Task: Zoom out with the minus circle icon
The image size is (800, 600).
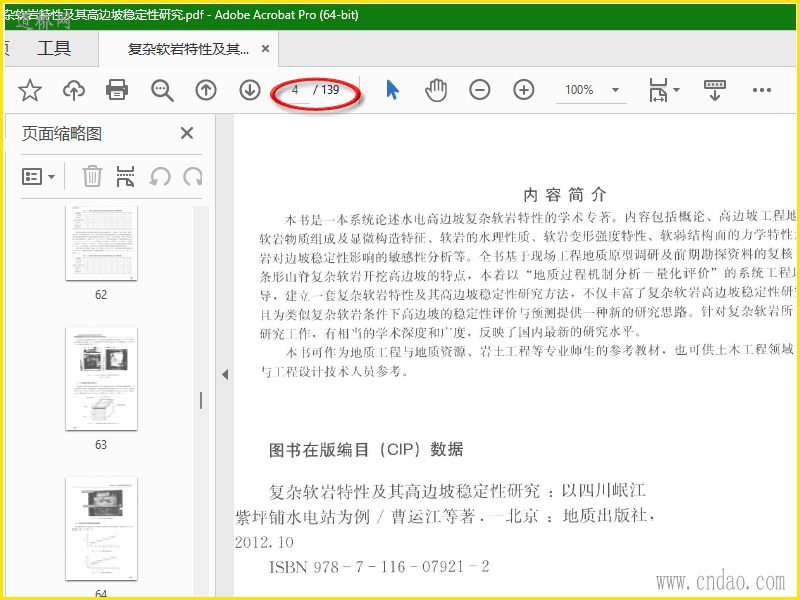Action: coord(480,90)
